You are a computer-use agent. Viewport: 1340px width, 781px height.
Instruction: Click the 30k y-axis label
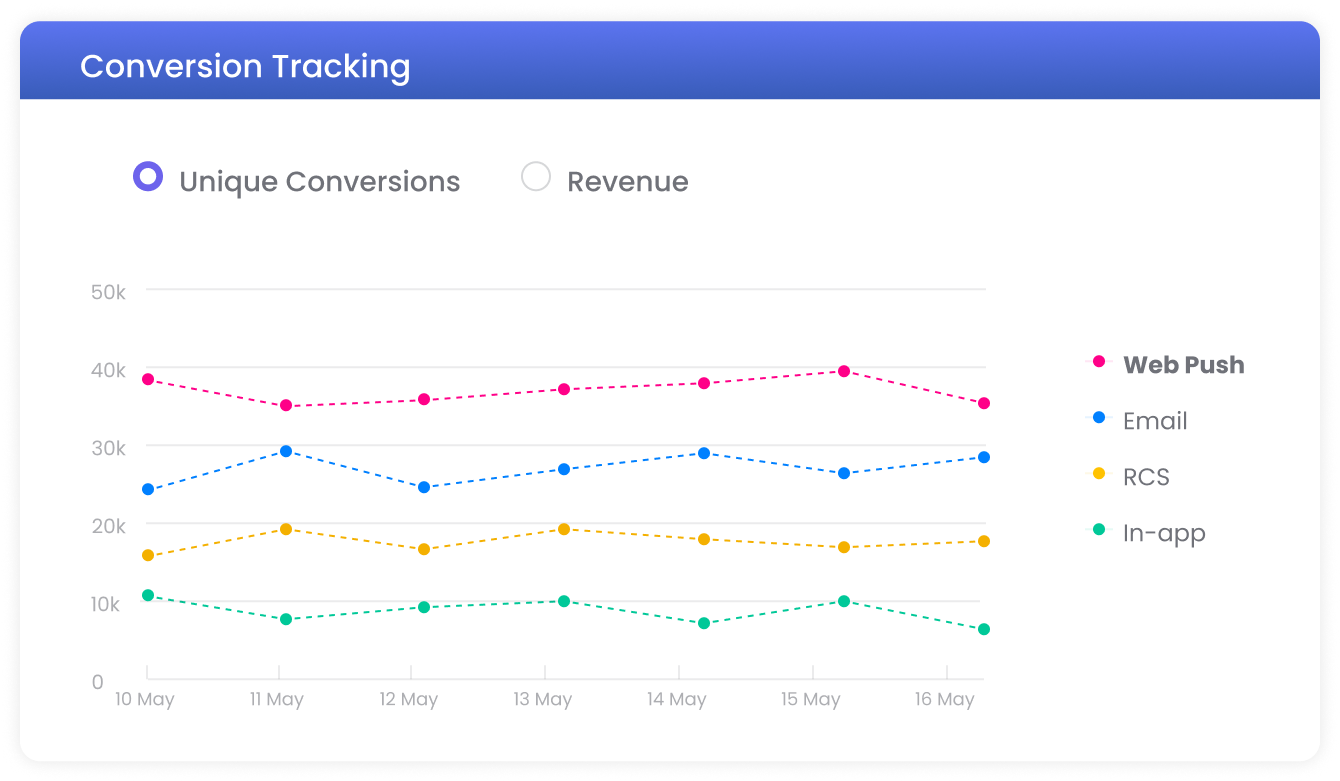pyautogui.click(x=108, y=448)
